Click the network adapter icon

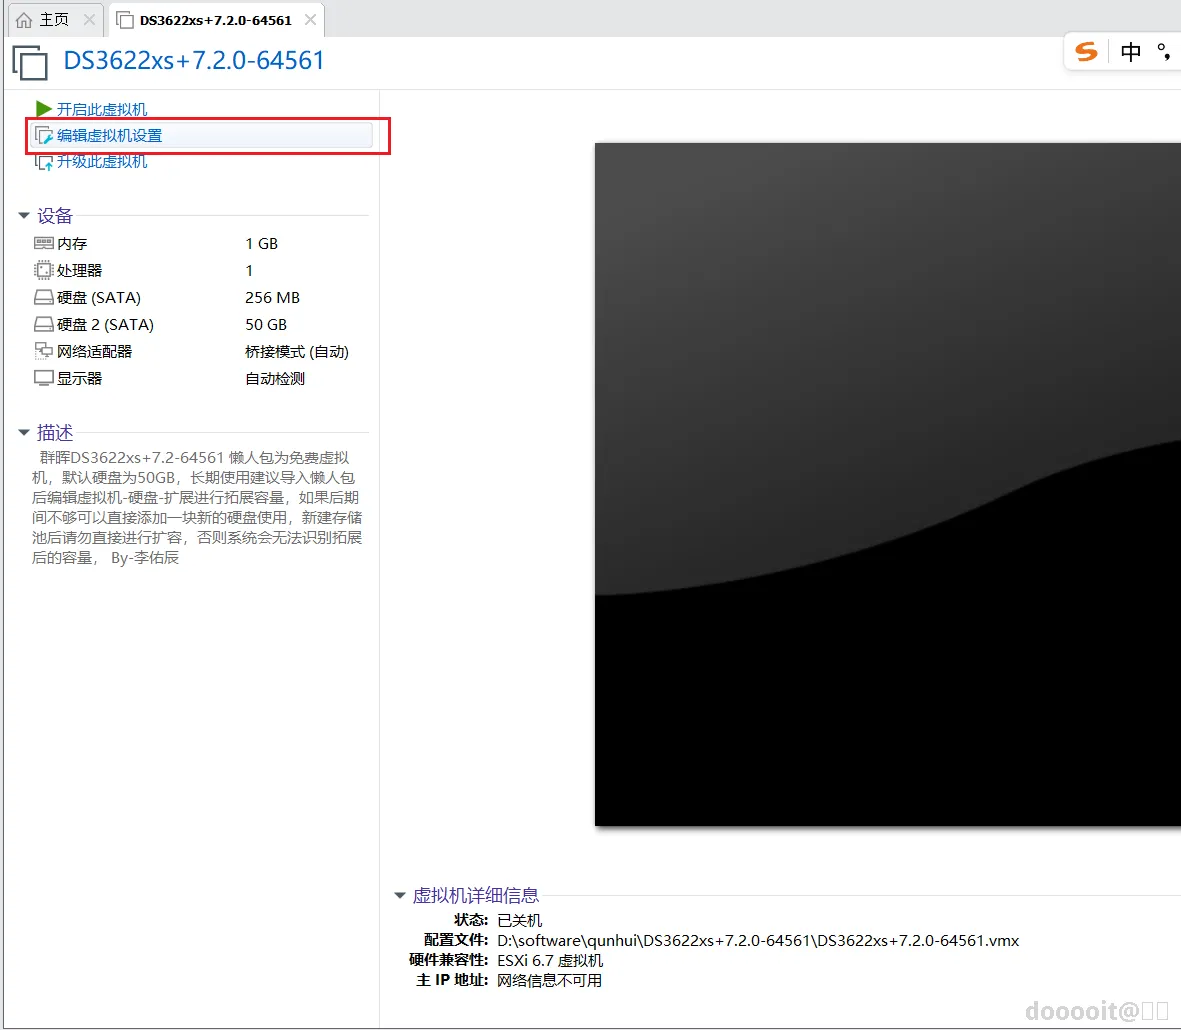tap(44, 351)
